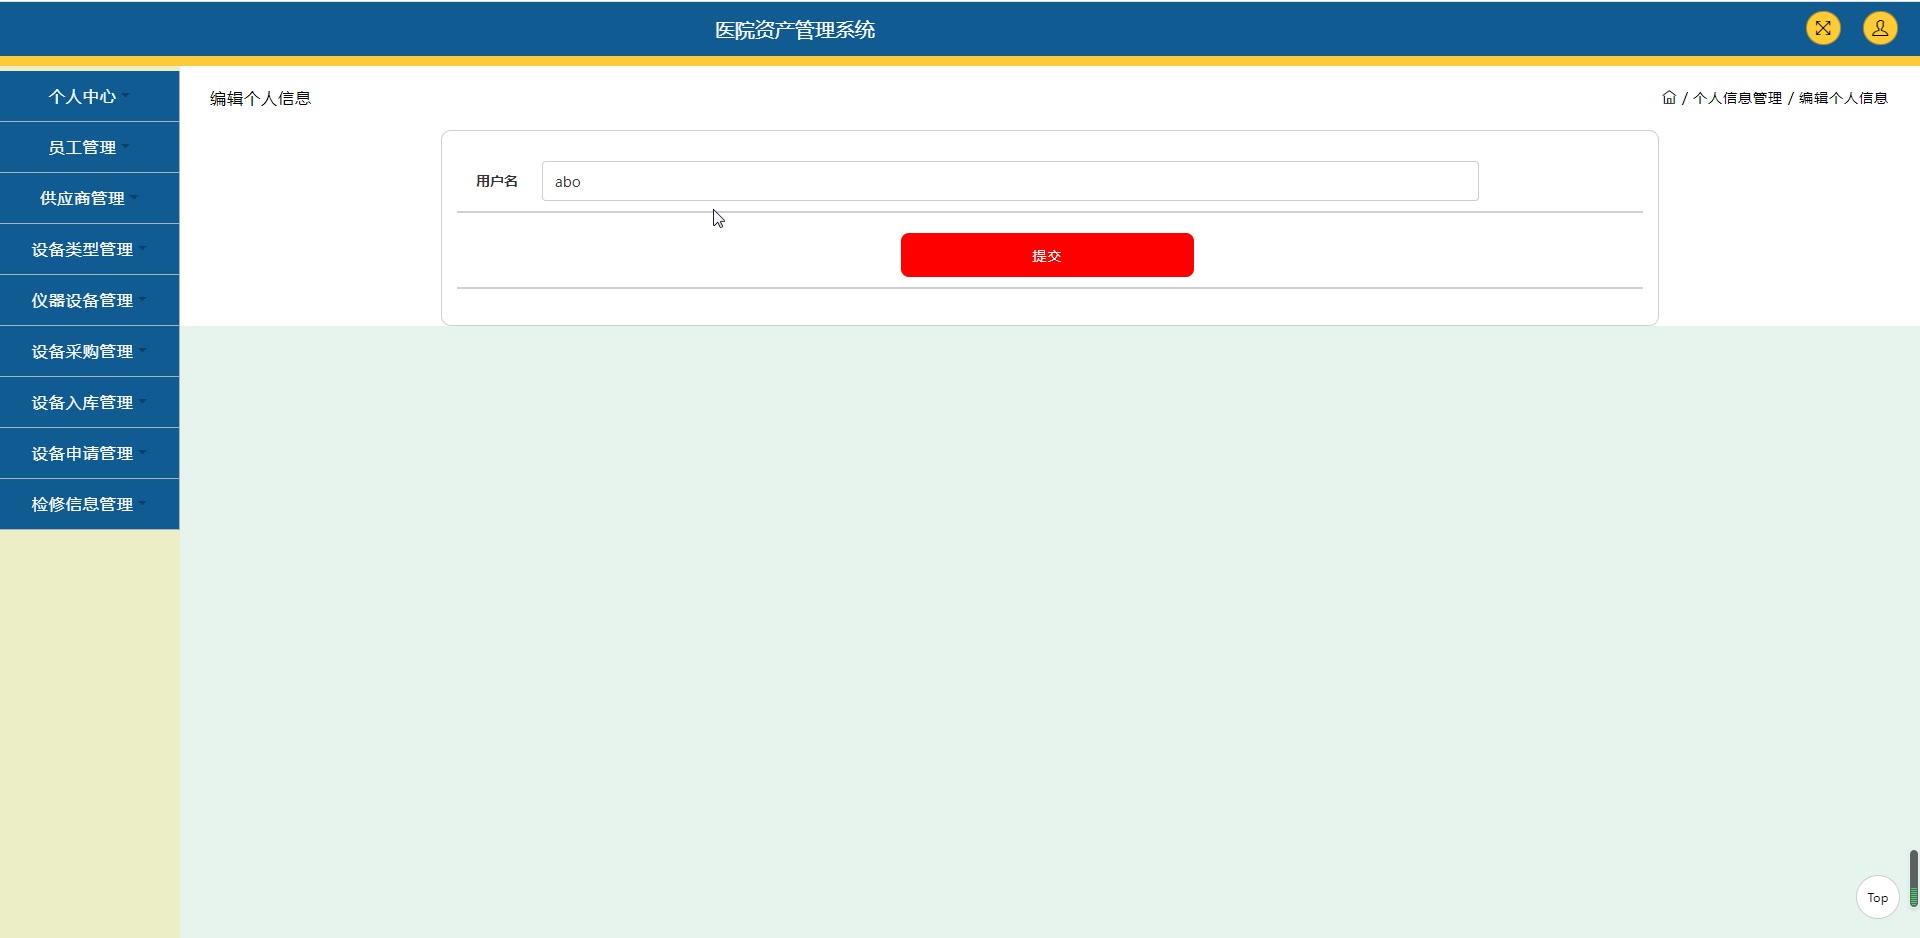This screenshot has width=1920, height=938.
Task: Expand the 个人中心 menu
Action: (89, 96)
